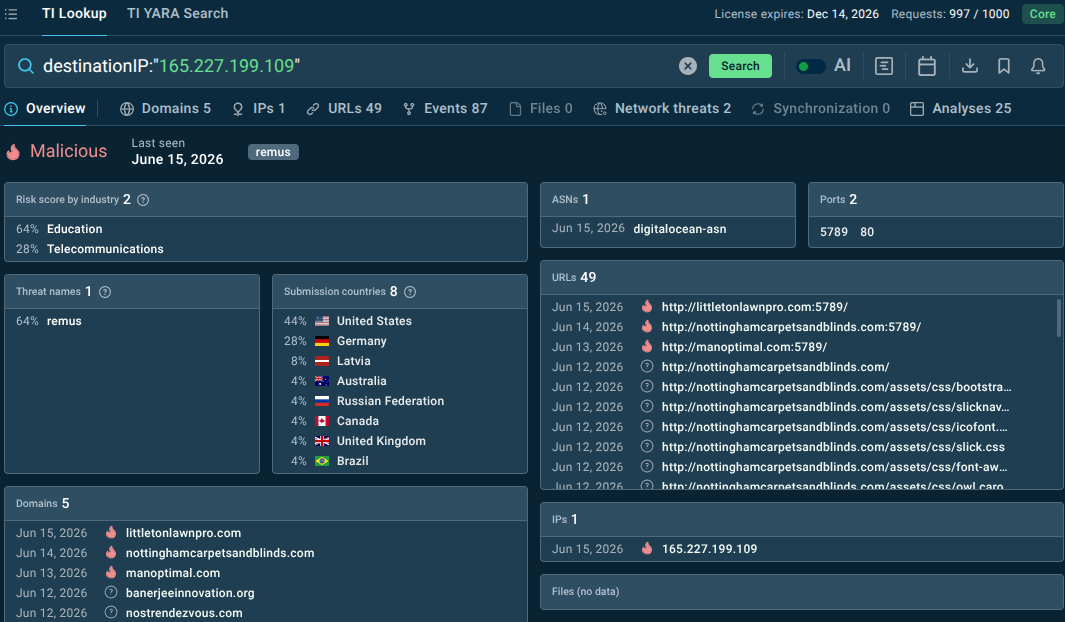Open the hamburger menu icon

pos(11,14)
